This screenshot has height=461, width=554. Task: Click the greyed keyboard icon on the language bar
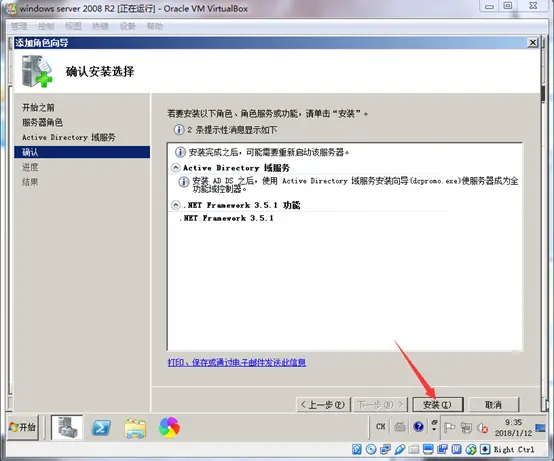(400, 427)
